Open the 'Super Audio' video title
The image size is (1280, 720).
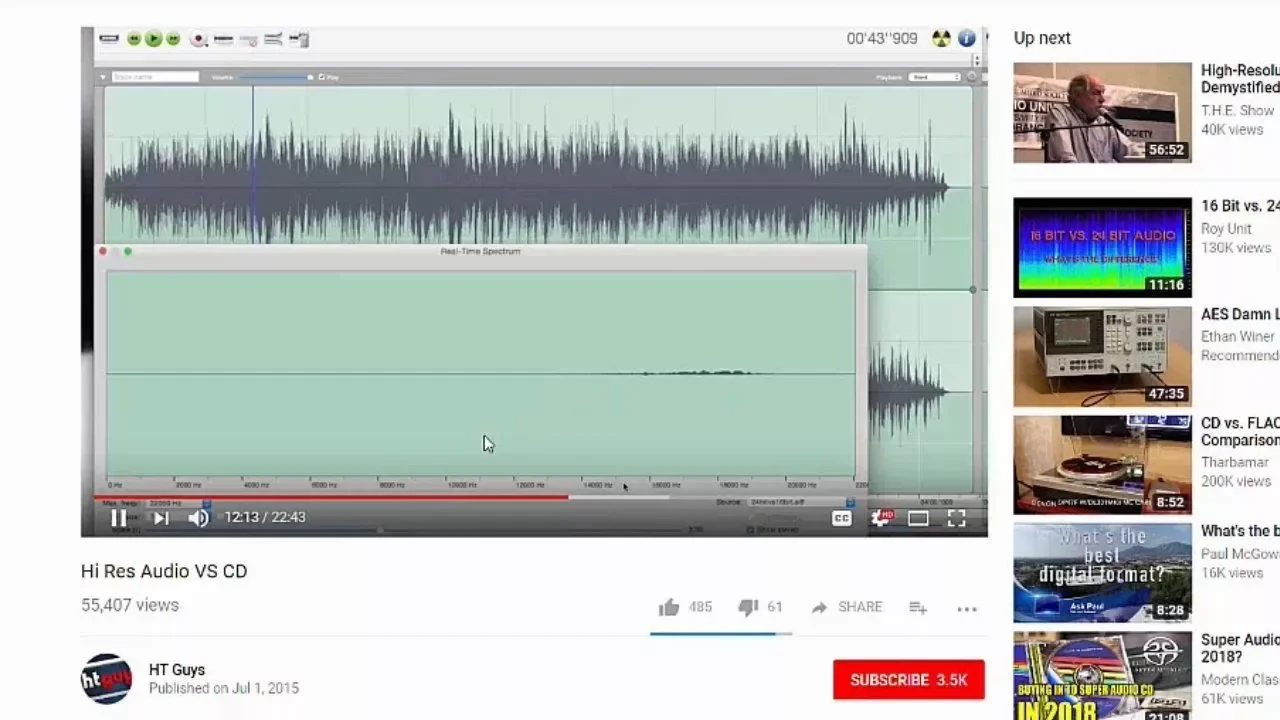click(x=1240, y=648)
